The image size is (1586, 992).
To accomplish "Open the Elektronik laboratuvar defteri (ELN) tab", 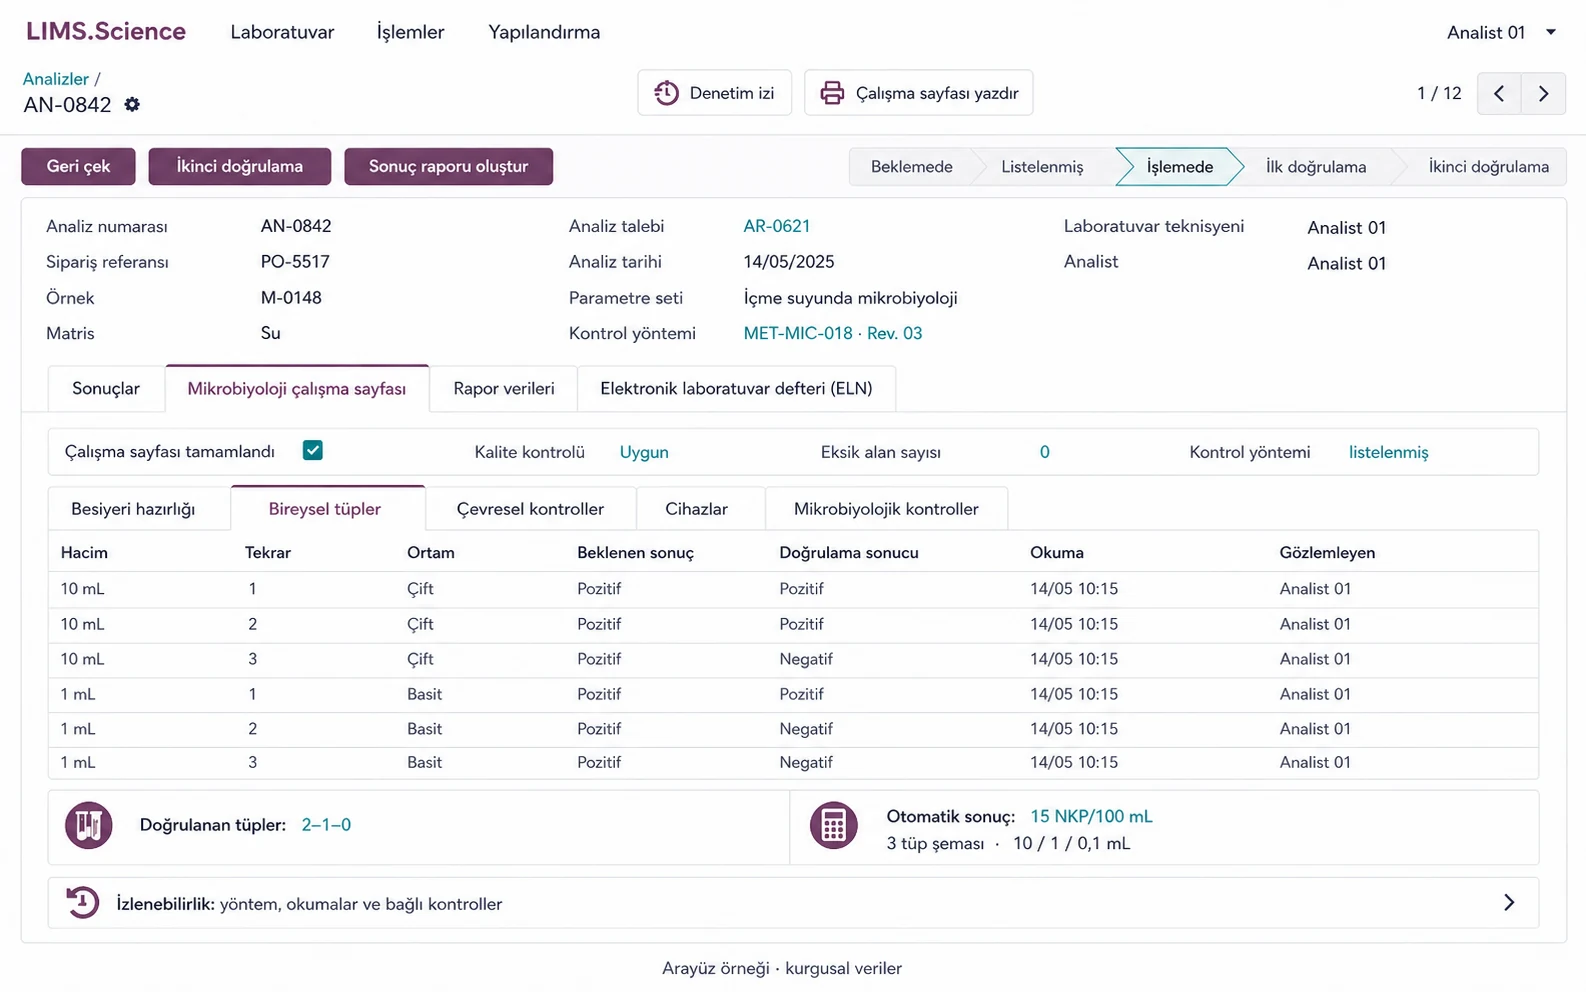I will click(736, 388).
